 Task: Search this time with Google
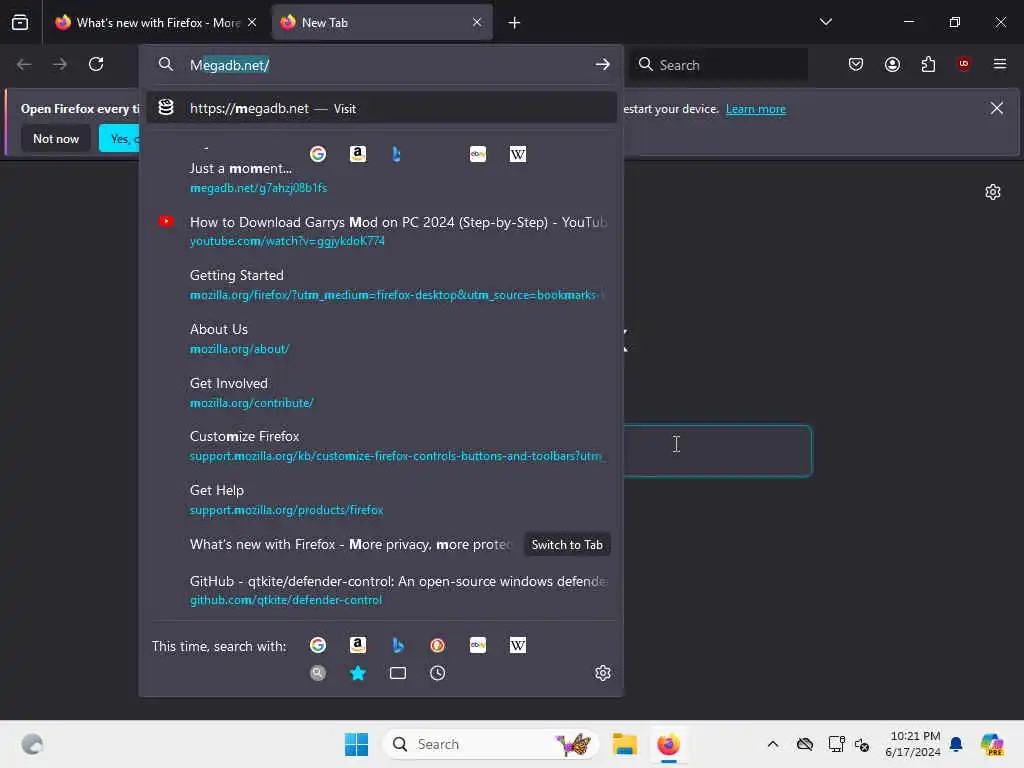318,645
